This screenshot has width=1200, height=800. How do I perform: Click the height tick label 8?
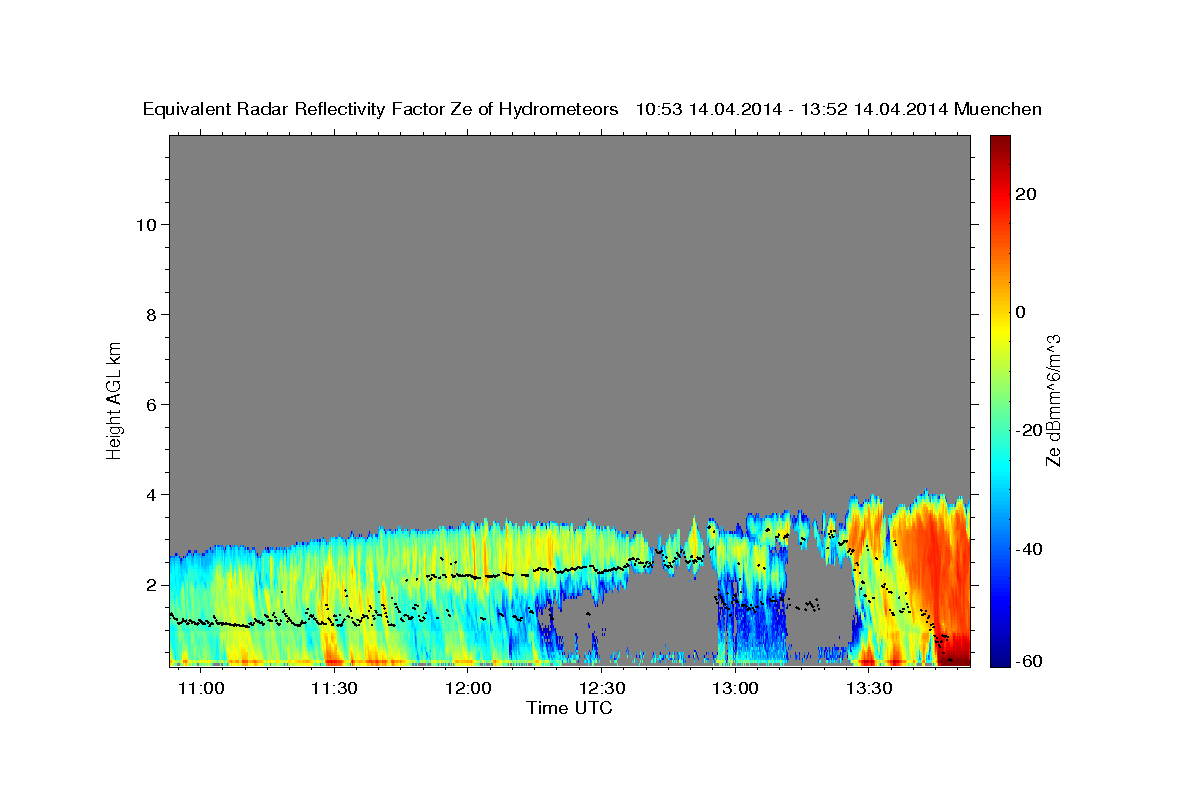150,314
